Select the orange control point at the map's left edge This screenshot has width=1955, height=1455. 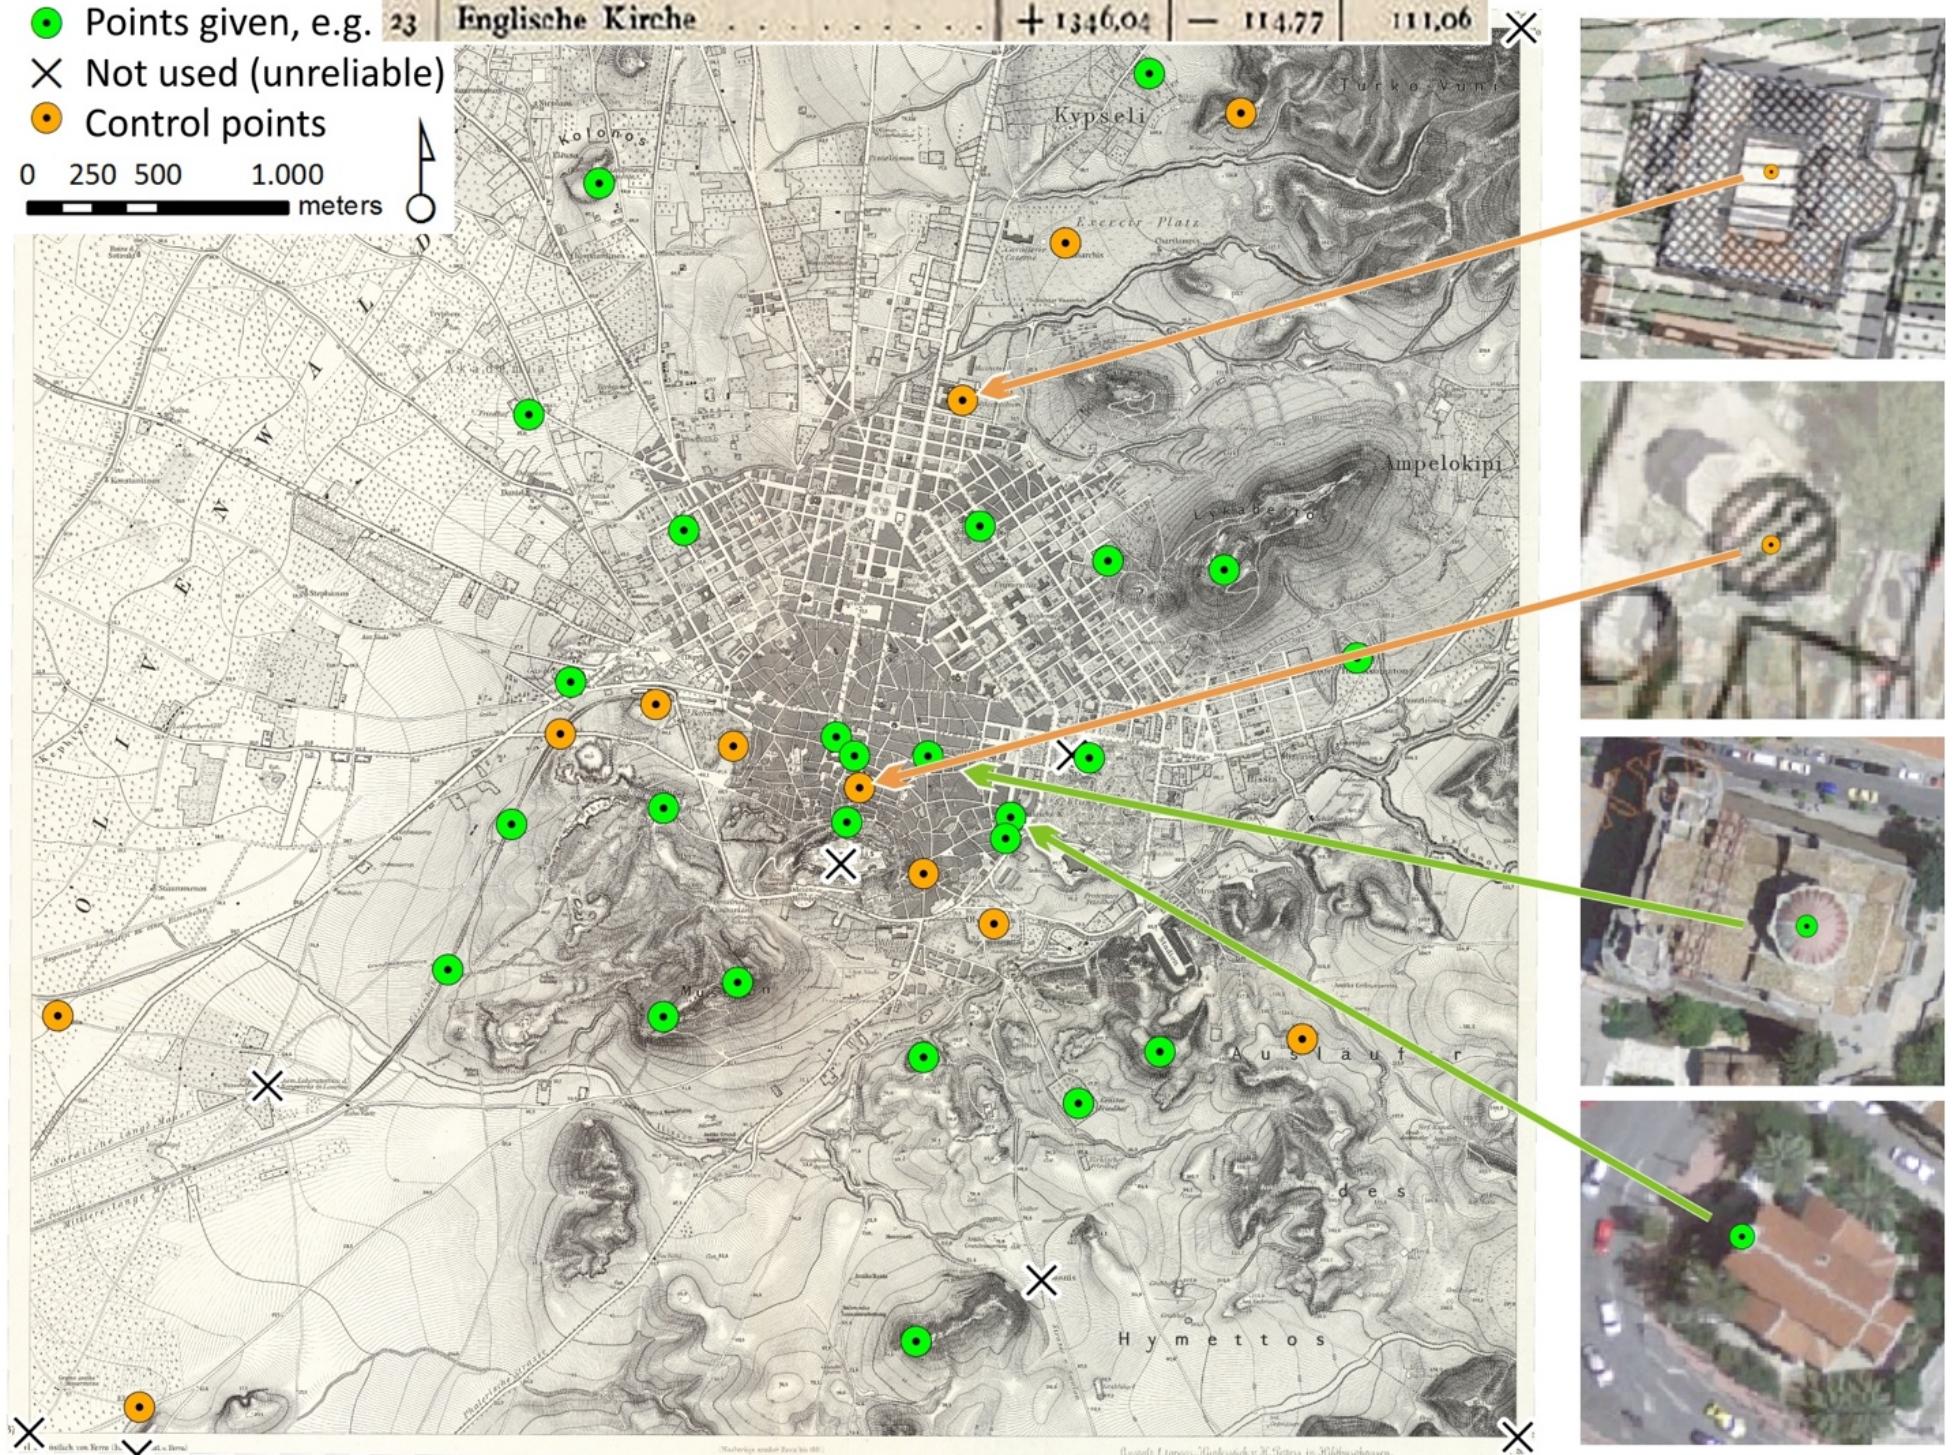57,1017
